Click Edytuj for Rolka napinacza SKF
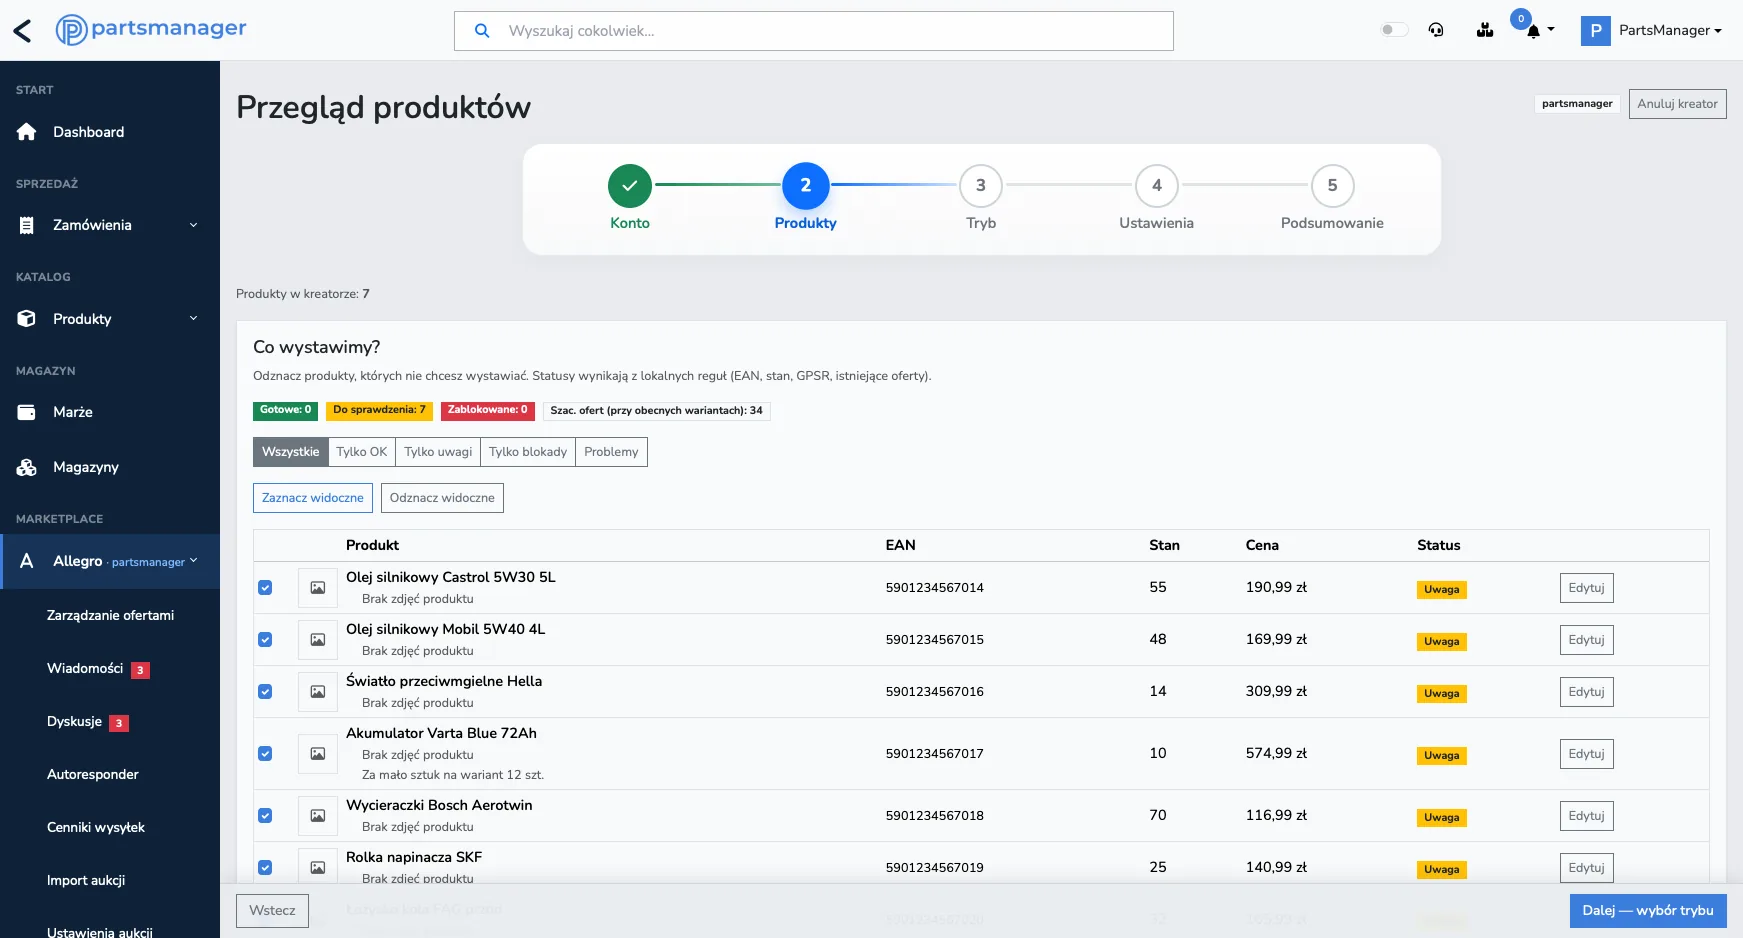This screenshot has height=938, width=1743. [x=1586, y=868]
